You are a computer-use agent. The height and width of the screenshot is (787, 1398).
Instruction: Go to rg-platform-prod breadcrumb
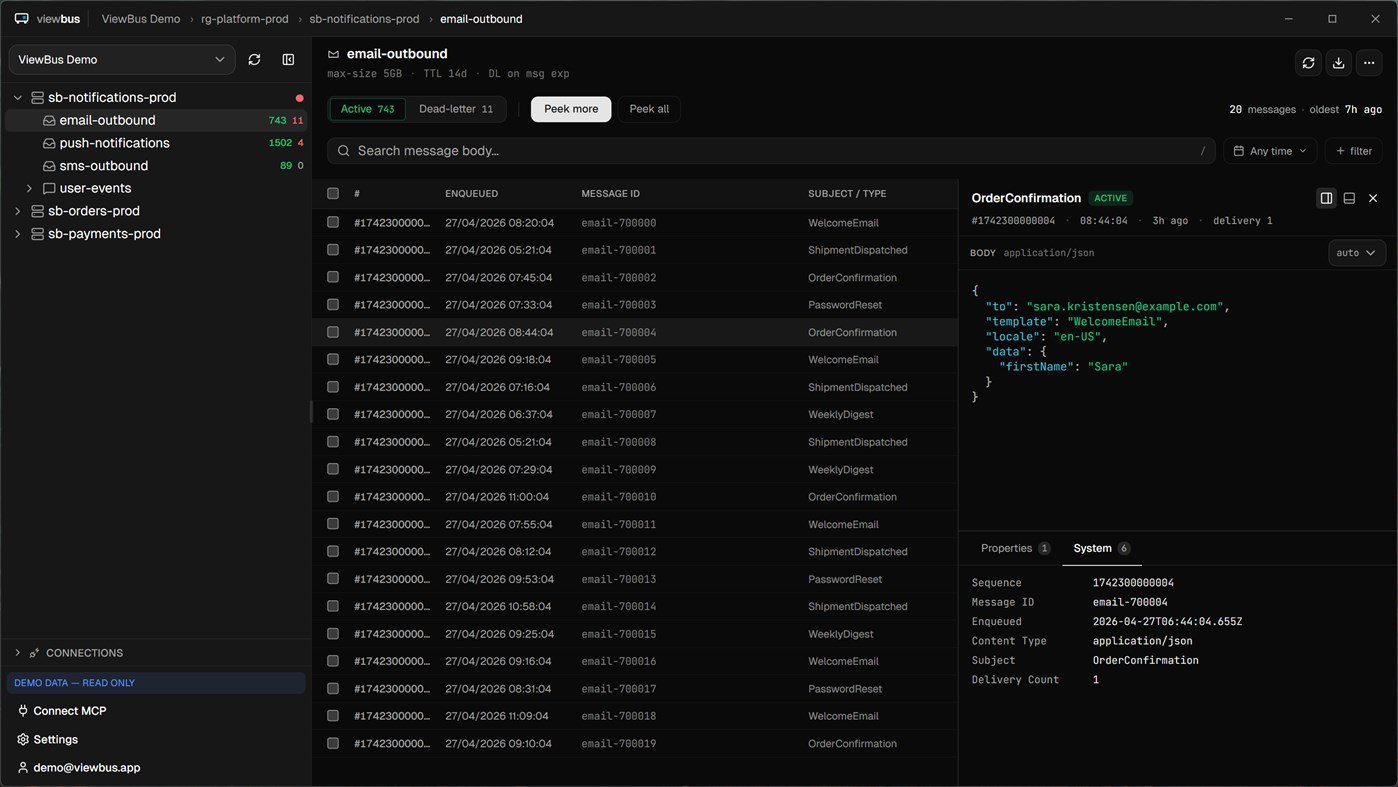(245, 19)
